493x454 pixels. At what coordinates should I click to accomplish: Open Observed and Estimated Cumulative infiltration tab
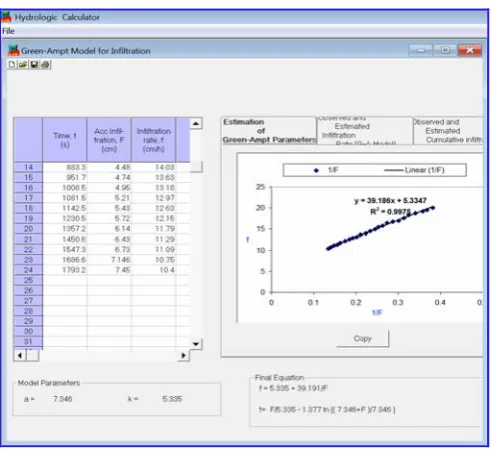tap(448, 131)
